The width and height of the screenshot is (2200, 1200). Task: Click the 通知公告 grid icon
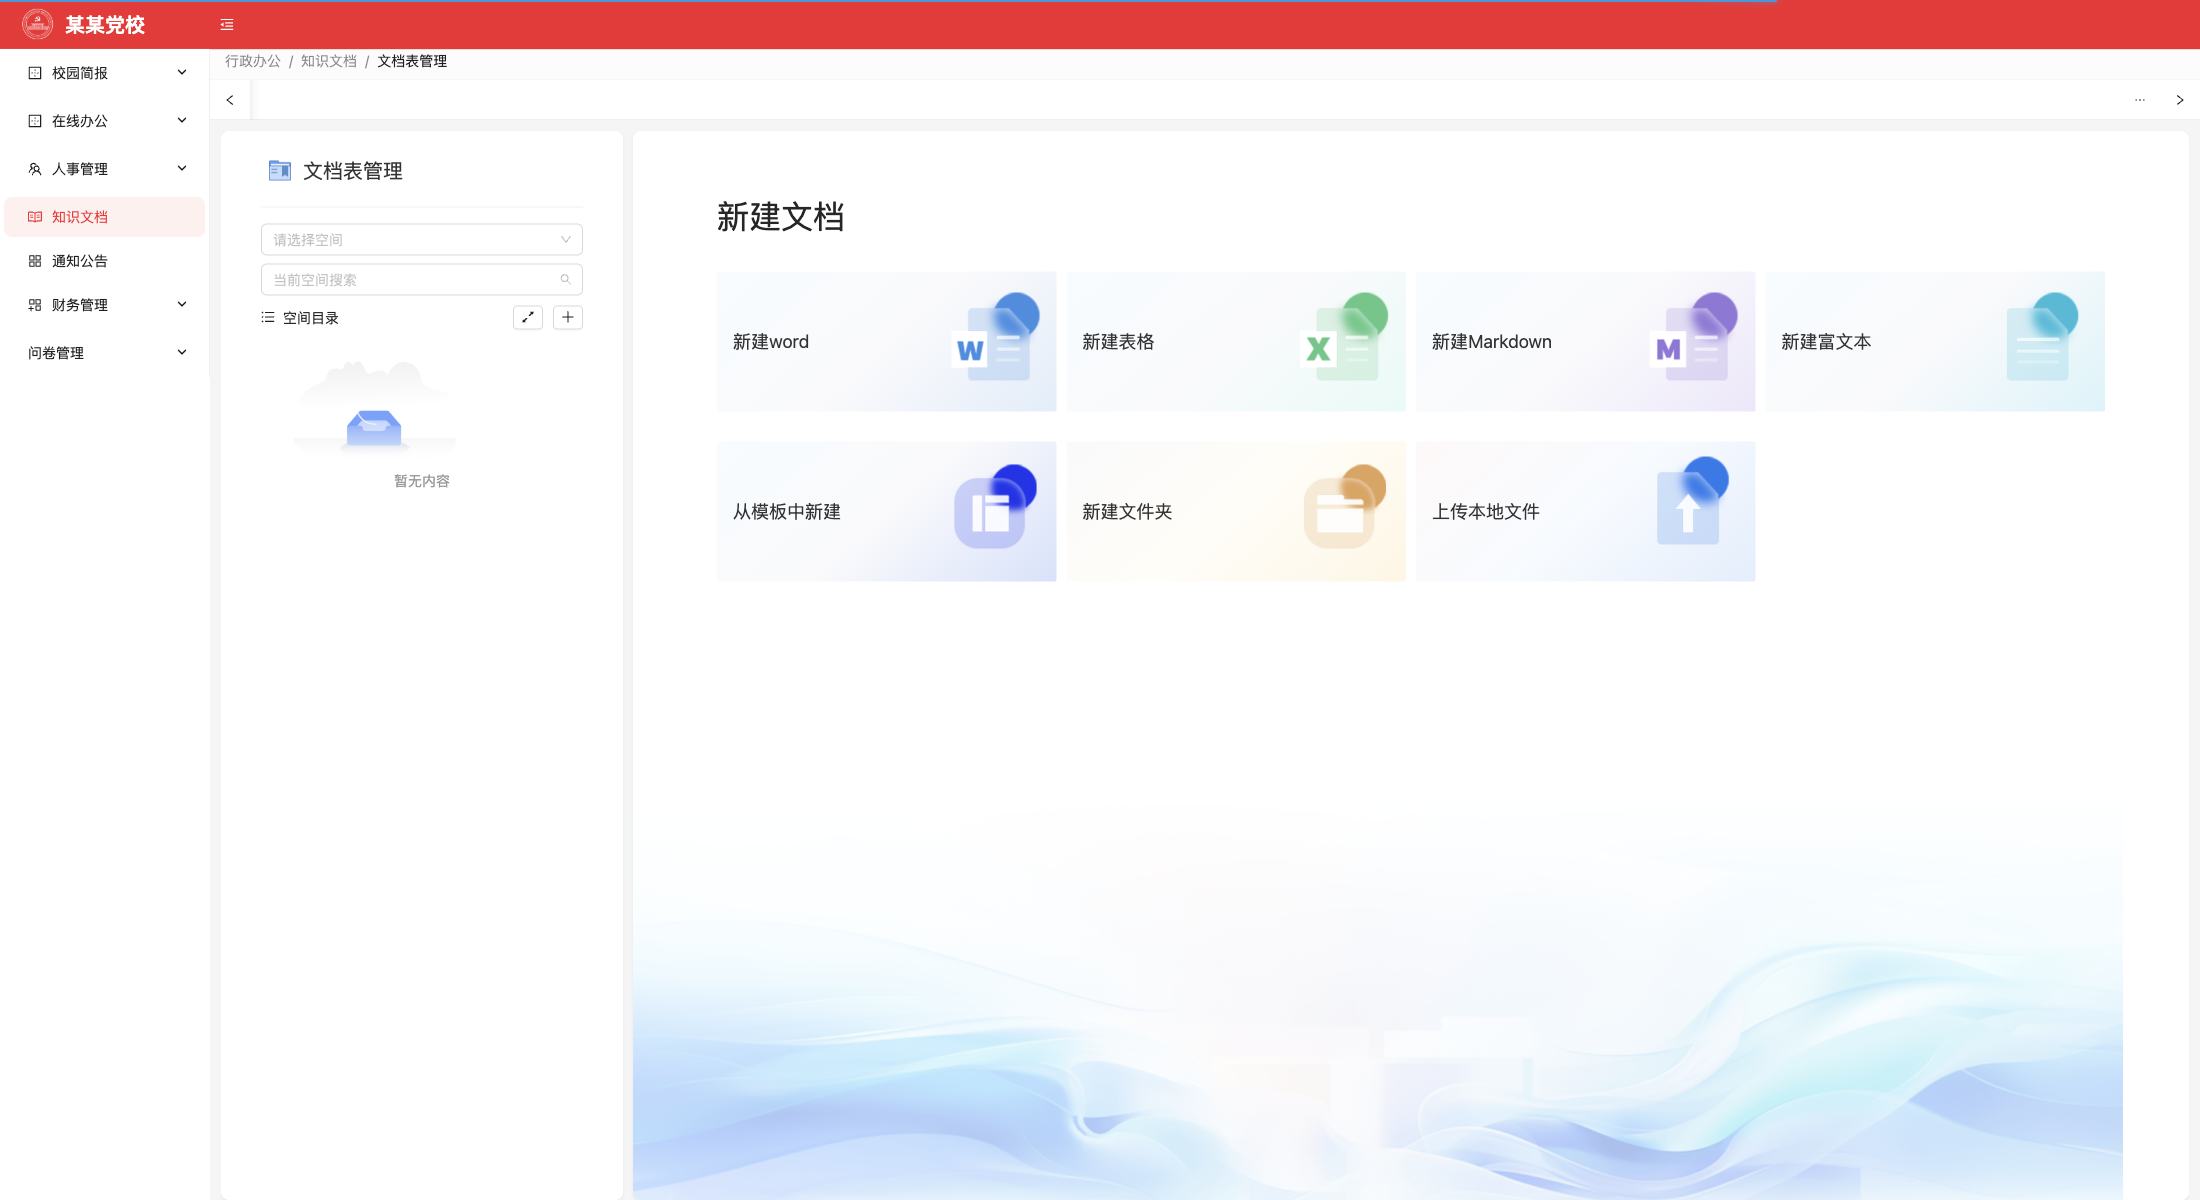click(35, 261)
